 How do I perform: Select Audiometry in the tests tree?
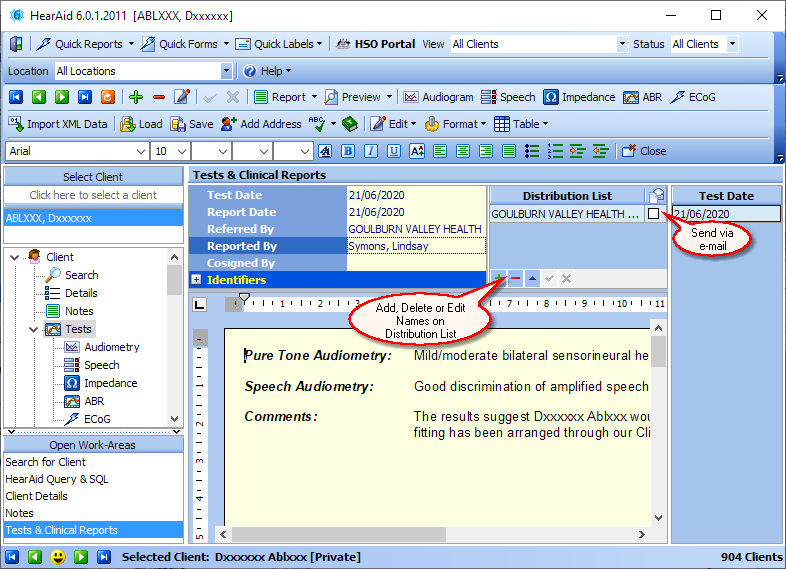point(112,347)
